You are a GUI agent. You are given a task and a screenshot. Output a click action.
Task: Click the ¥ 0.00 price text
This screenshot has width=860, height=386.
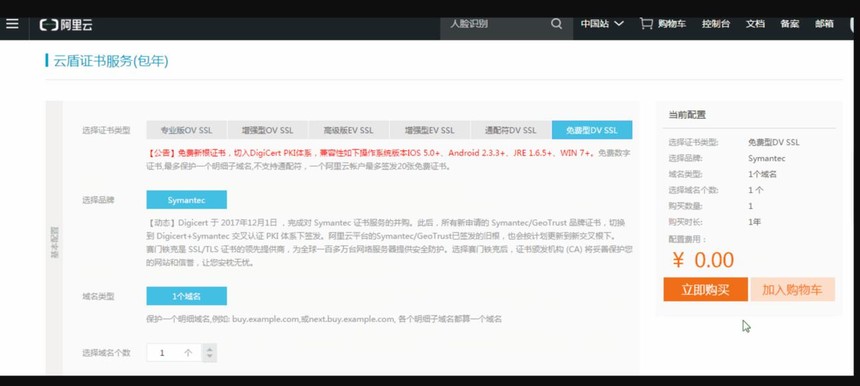coord(703,260)
